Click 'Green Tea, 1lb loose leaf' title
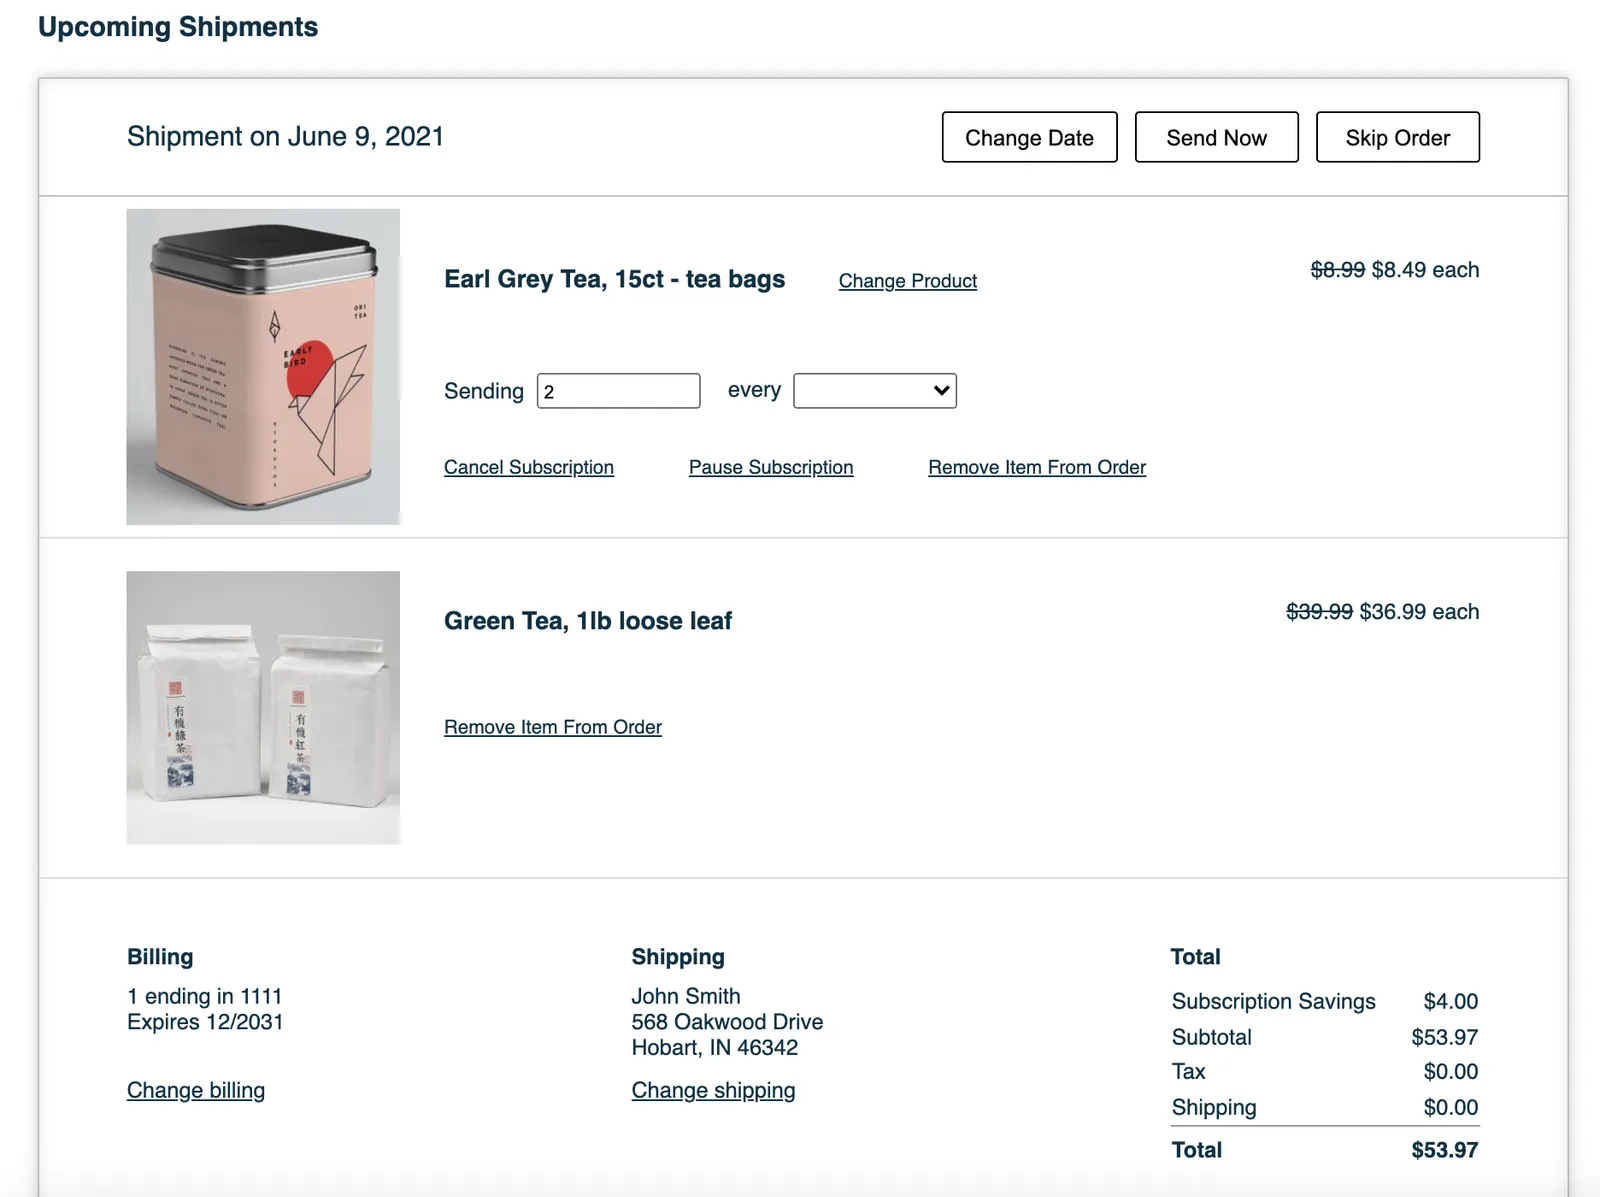Viewport: 1600px width, 1197px height. [587, 621]
